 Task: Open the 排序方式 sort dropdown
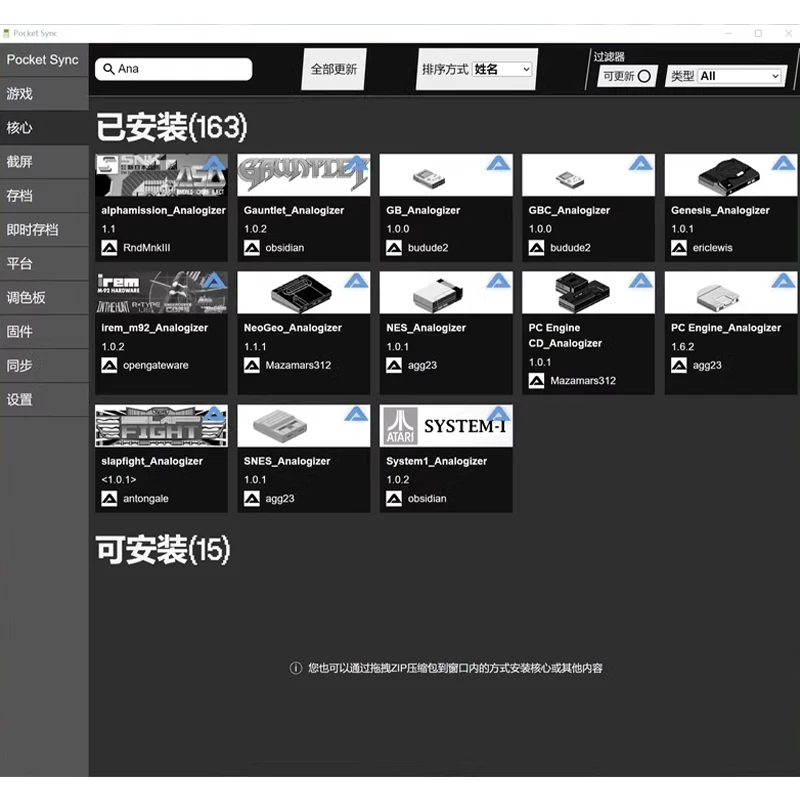502,69
